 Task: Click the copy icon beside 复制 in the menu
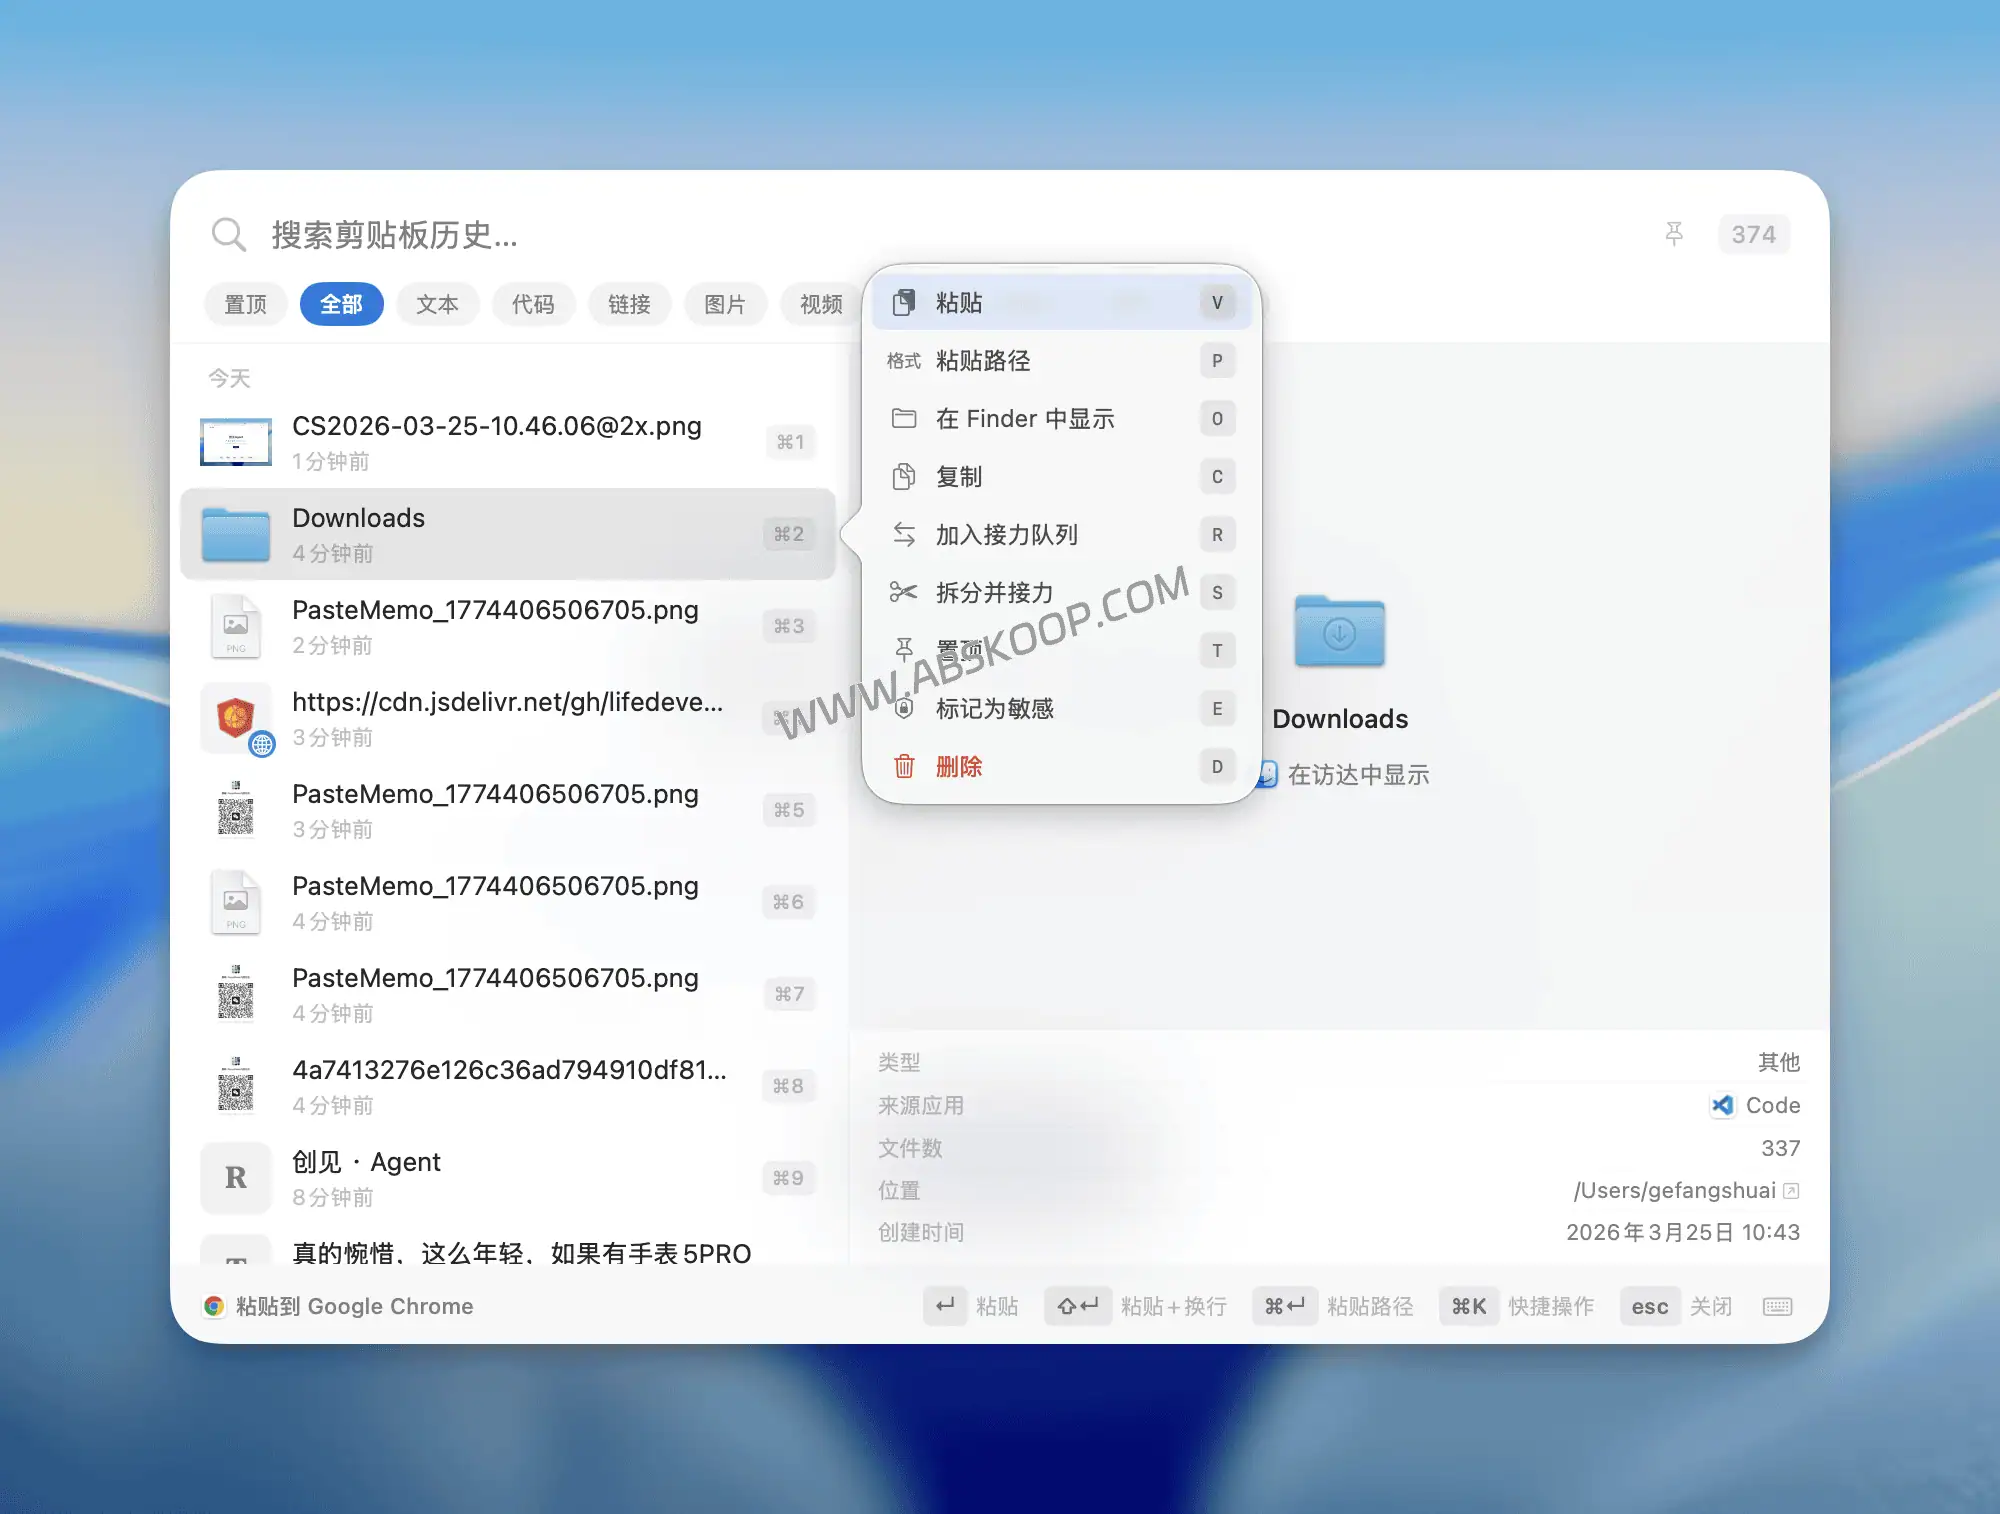click(904, 477)
